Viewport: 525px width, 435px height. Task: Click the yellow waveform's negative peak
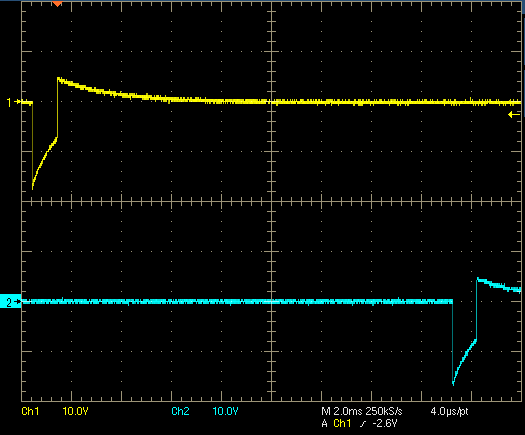click(x=32, y=188)
